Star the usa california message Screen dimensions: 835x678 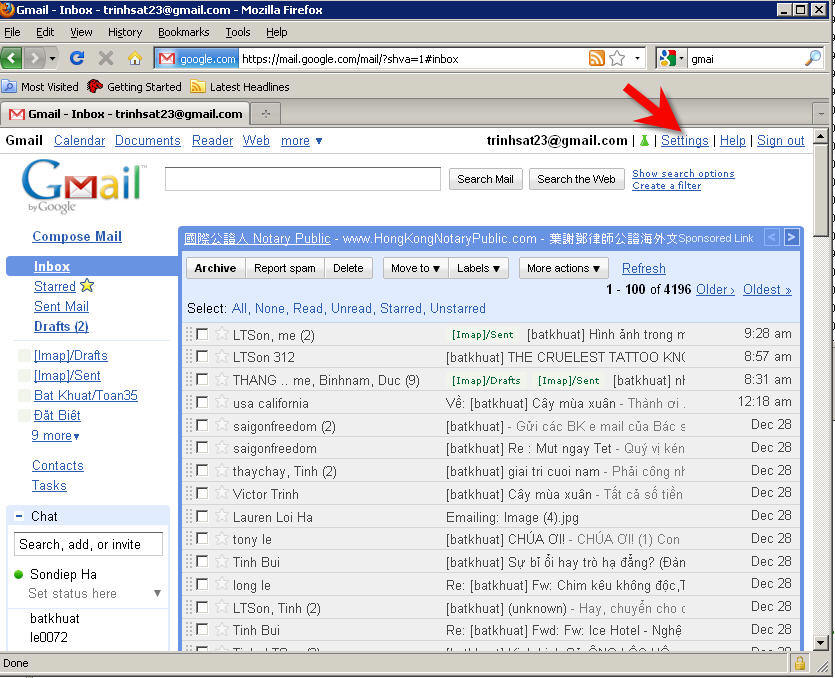click(x=222, y=403)
